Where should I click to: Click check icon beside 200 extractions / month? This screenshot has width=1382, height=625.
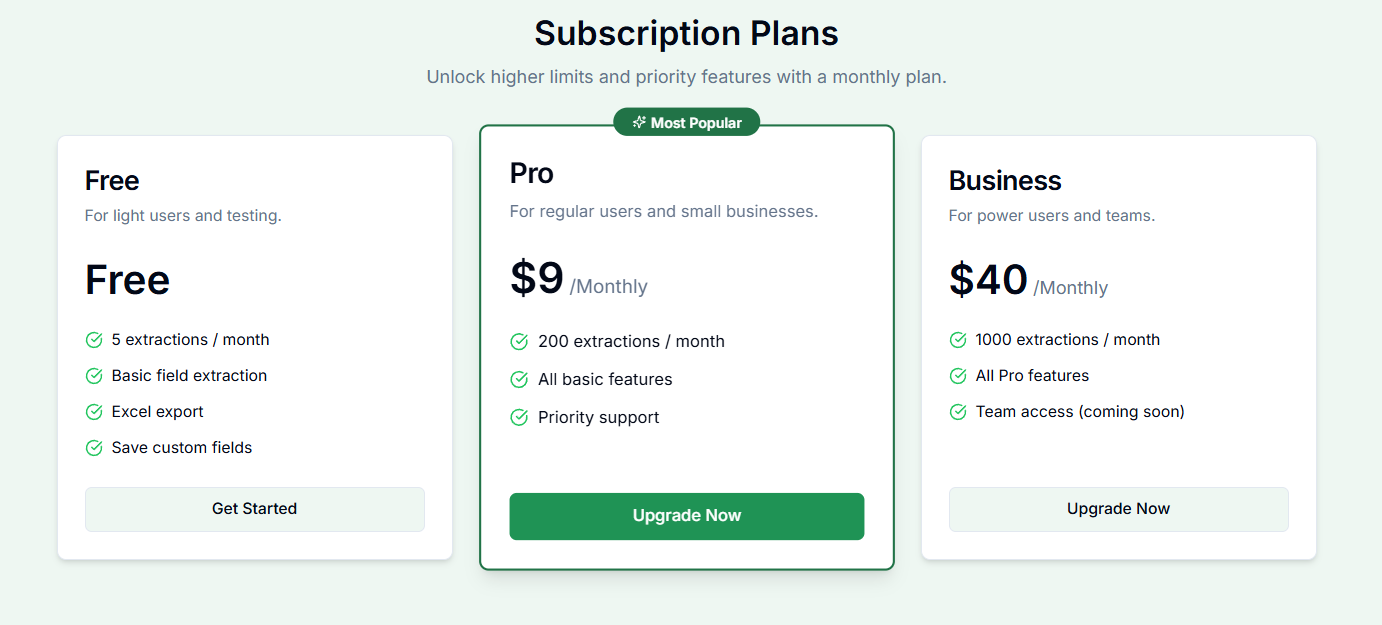(519, 342)
